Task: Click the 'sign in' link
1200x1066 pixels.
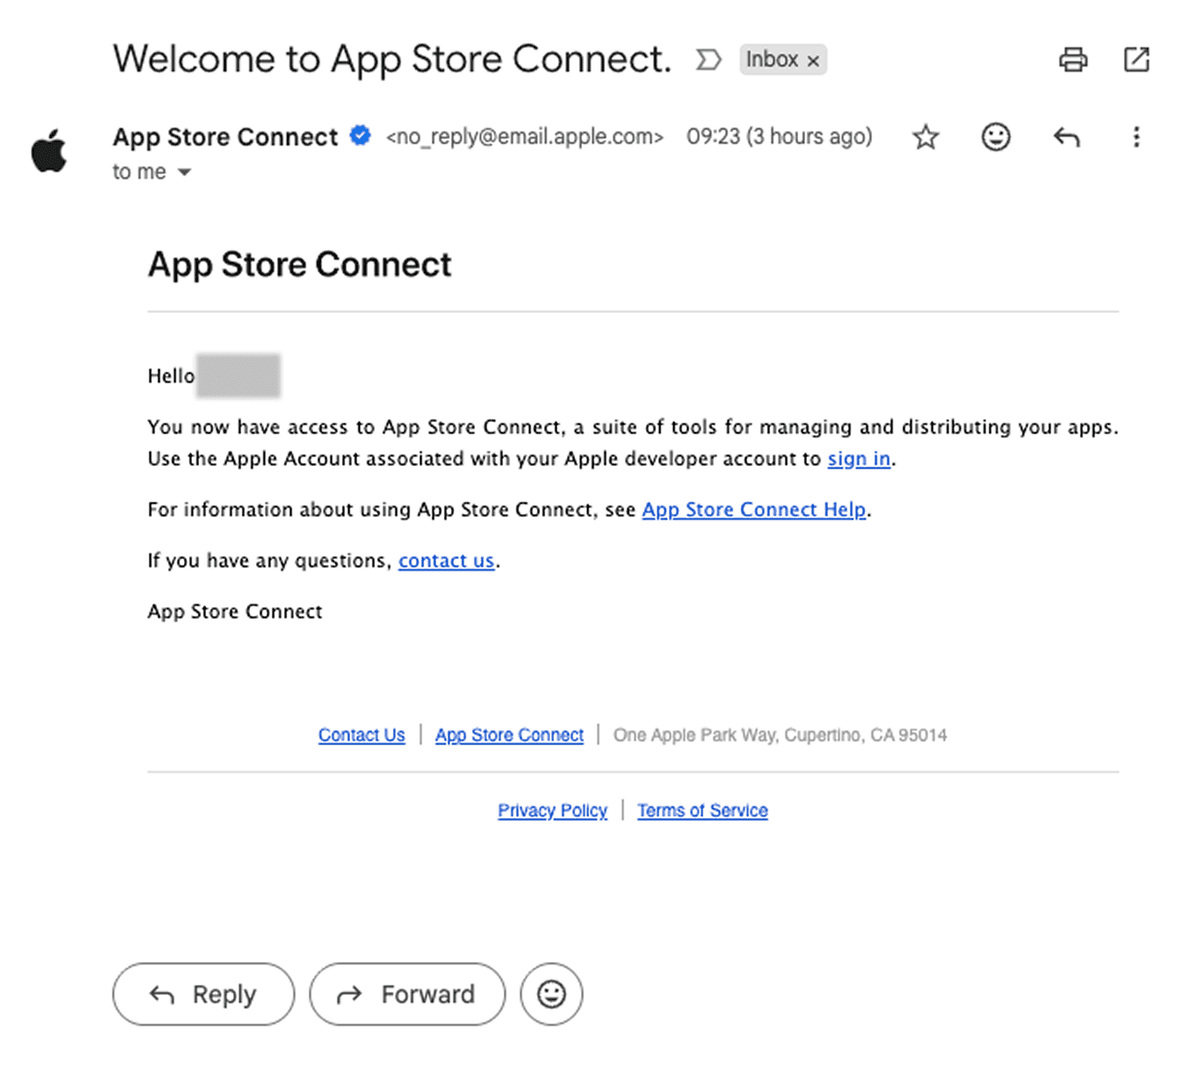Action: click(858, 458)
